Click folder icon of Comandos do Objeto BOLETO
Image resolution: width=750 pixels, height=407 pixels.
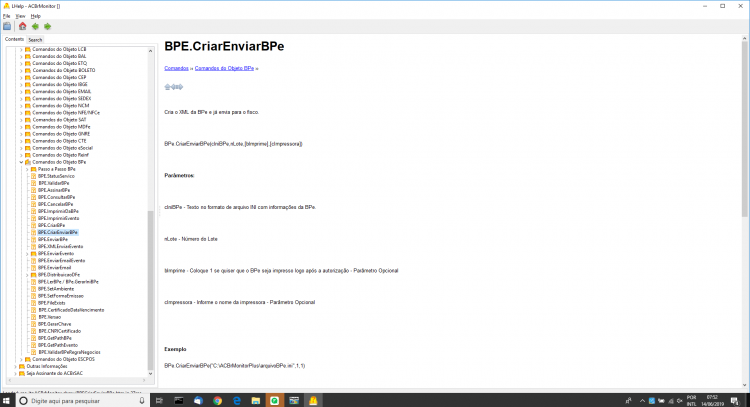coord(28,70)
